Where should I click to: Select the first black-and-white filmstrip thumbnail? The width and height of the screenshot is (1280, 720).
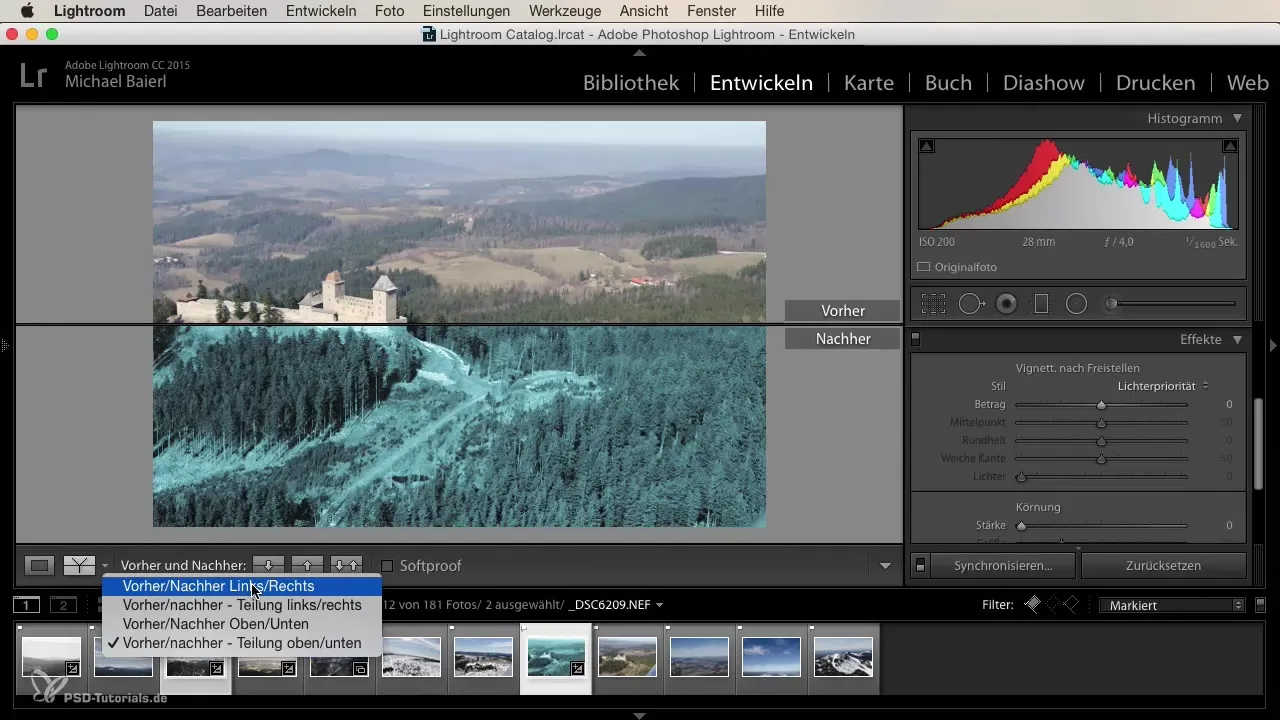click(x=51, y=657)
